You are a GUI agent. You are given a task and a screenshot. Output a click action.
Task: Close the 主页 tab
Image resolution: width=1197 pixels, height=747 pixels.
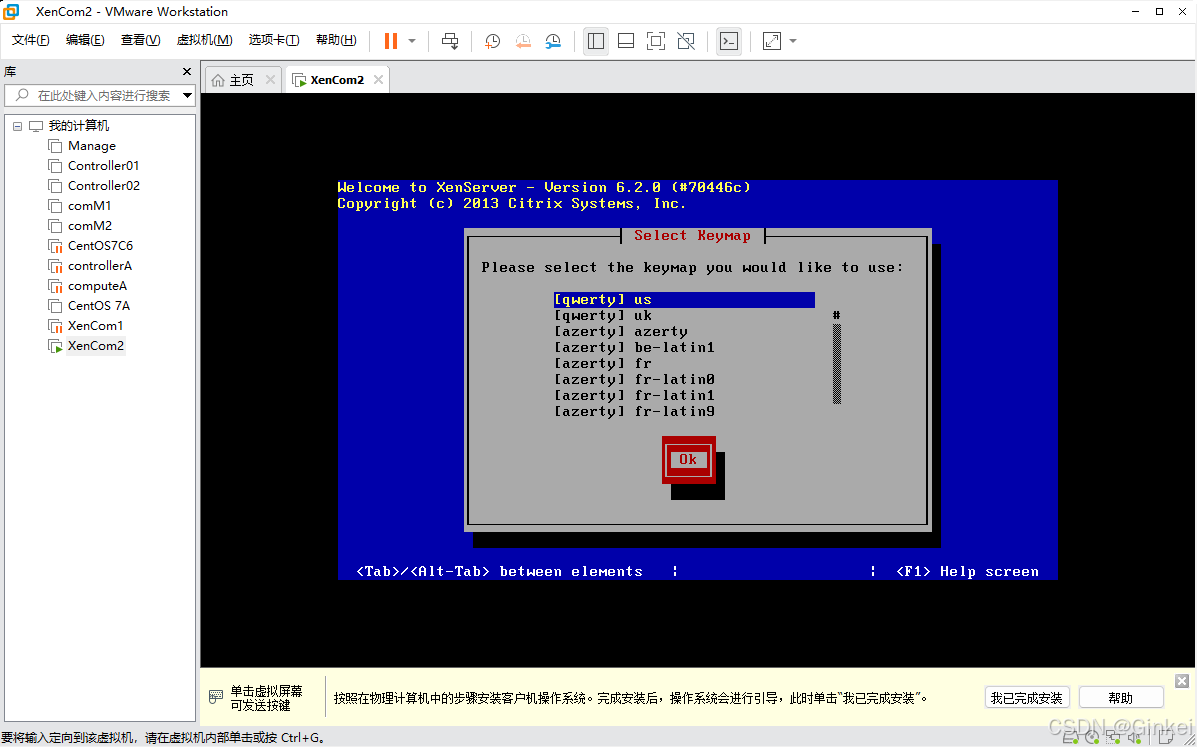click(270, 79)
